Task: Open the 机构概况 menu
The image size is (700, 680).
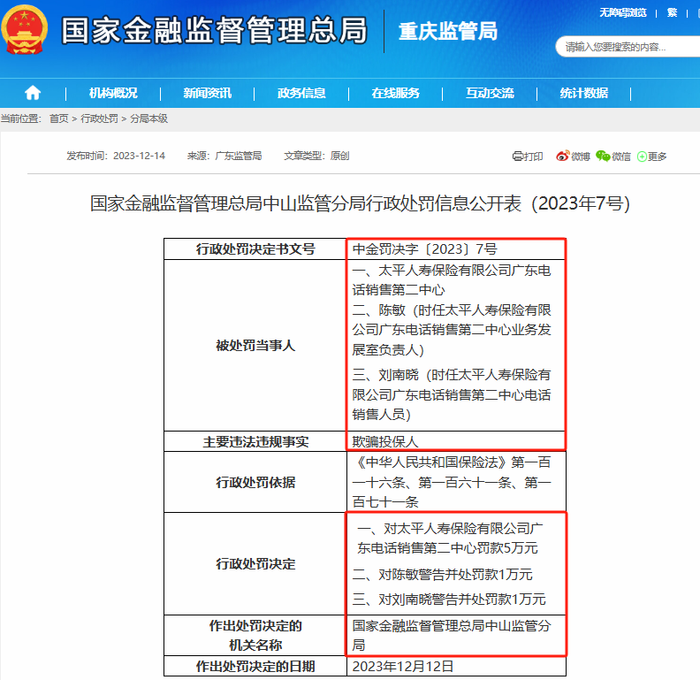Action: pos(113,93)
